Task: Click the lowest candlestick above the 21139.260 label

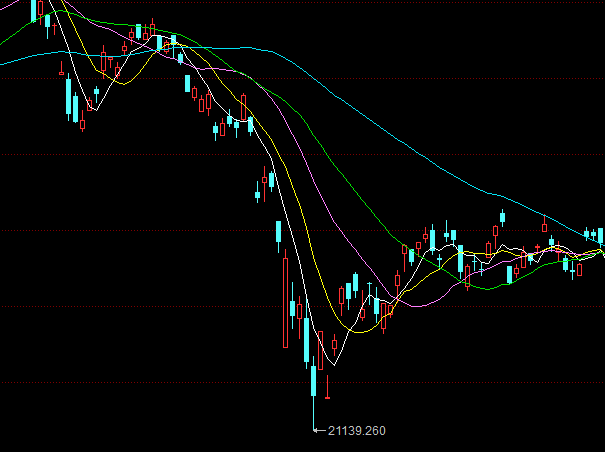Action: [314, 393]
